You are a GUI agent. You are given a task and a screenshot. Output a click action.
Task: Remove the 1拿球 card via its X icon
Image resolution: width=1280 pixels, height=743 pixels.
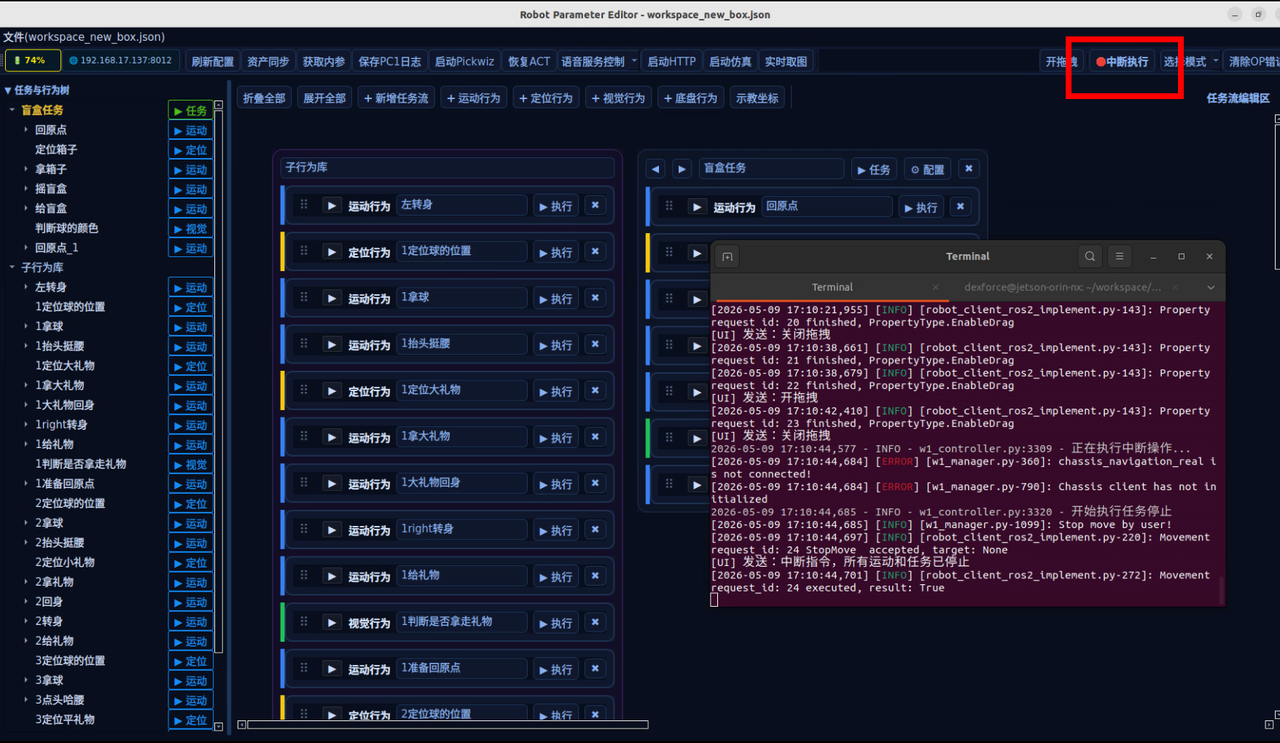coord(595,298)
